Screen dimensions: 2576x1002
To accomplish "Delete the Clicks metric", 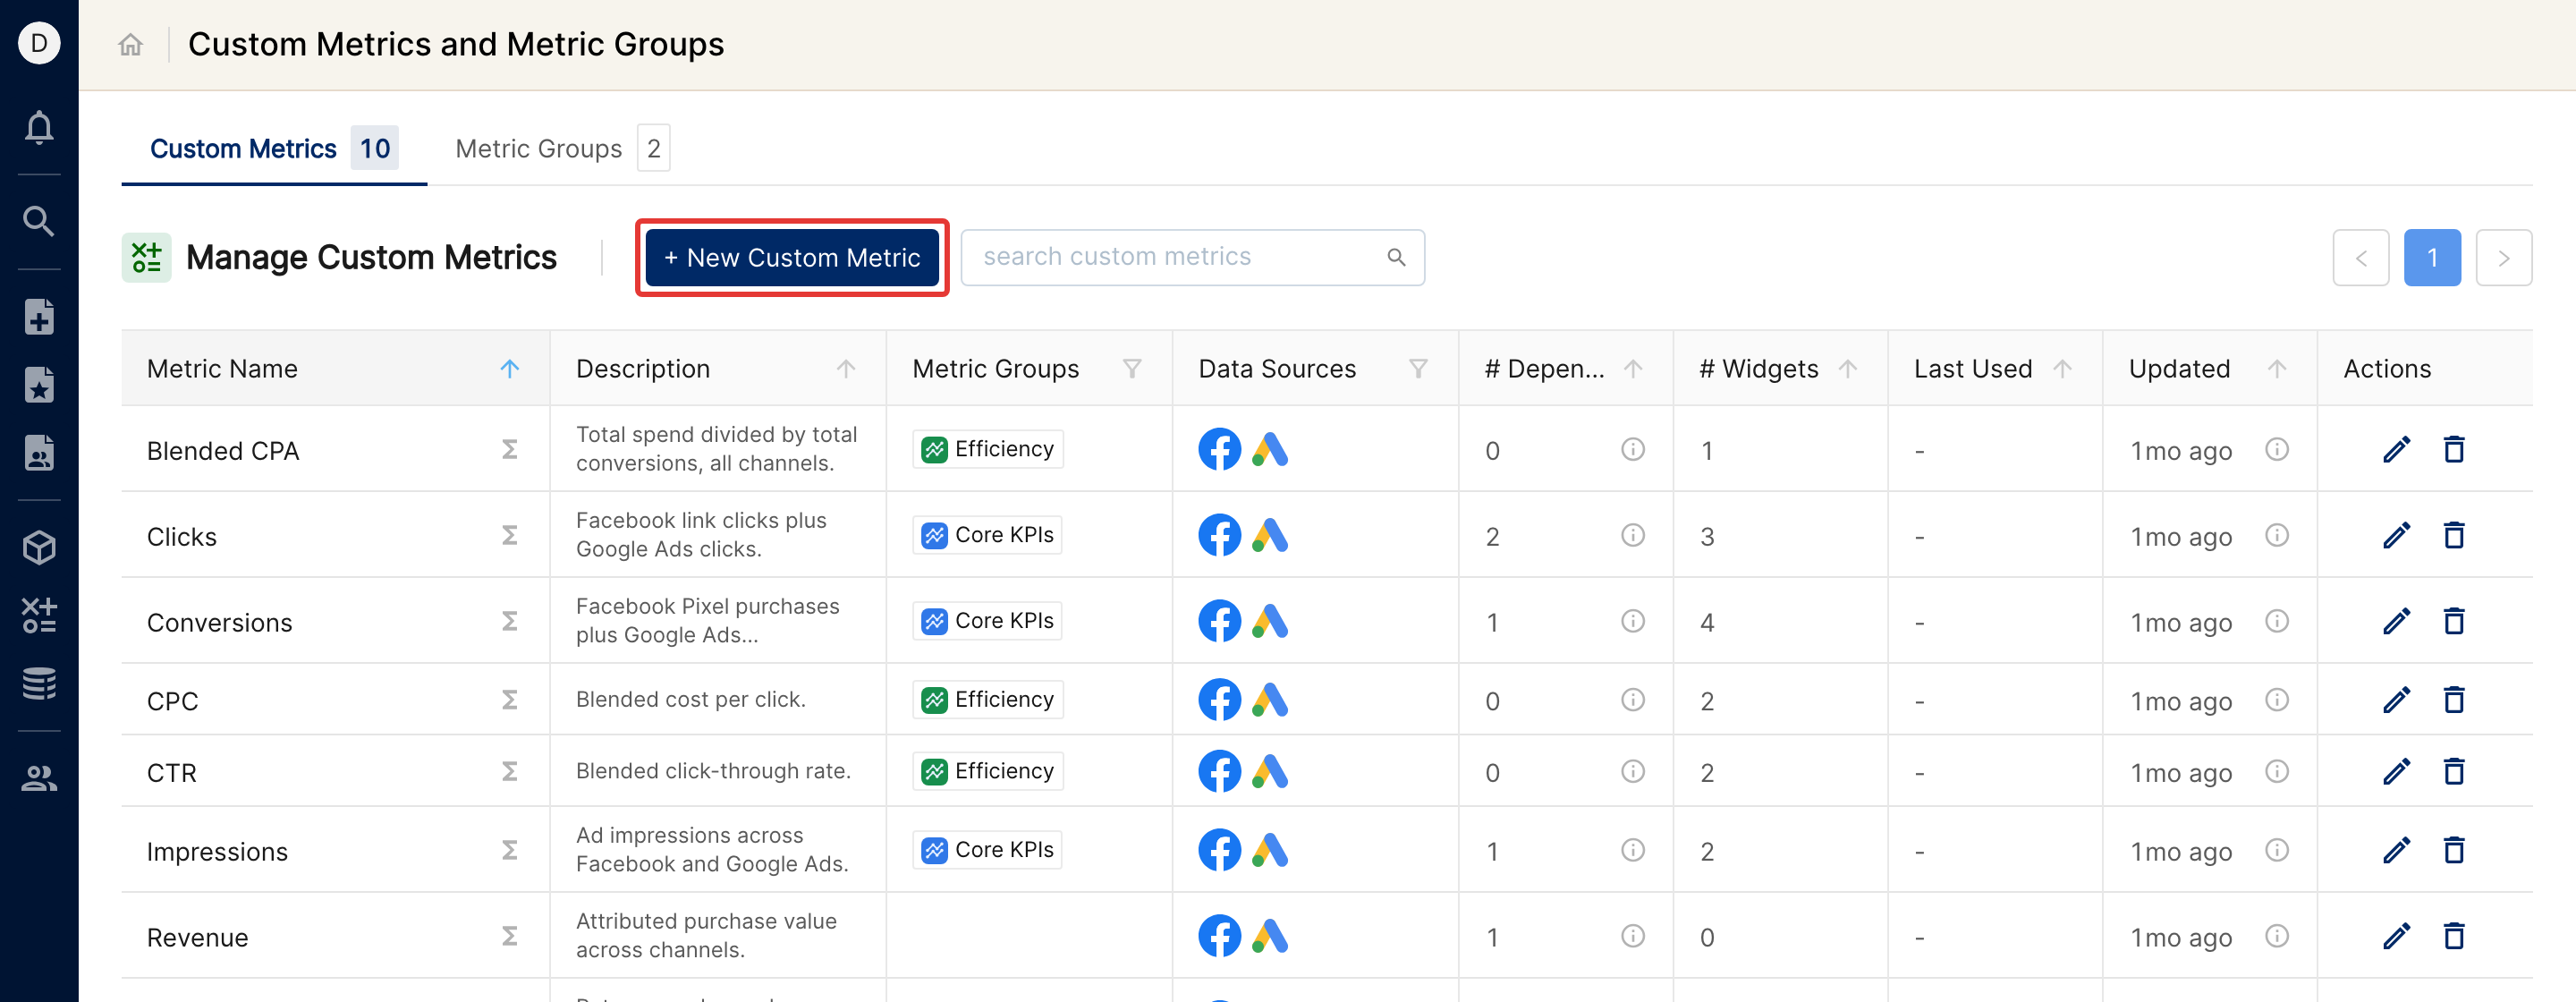I will 2454,536.
